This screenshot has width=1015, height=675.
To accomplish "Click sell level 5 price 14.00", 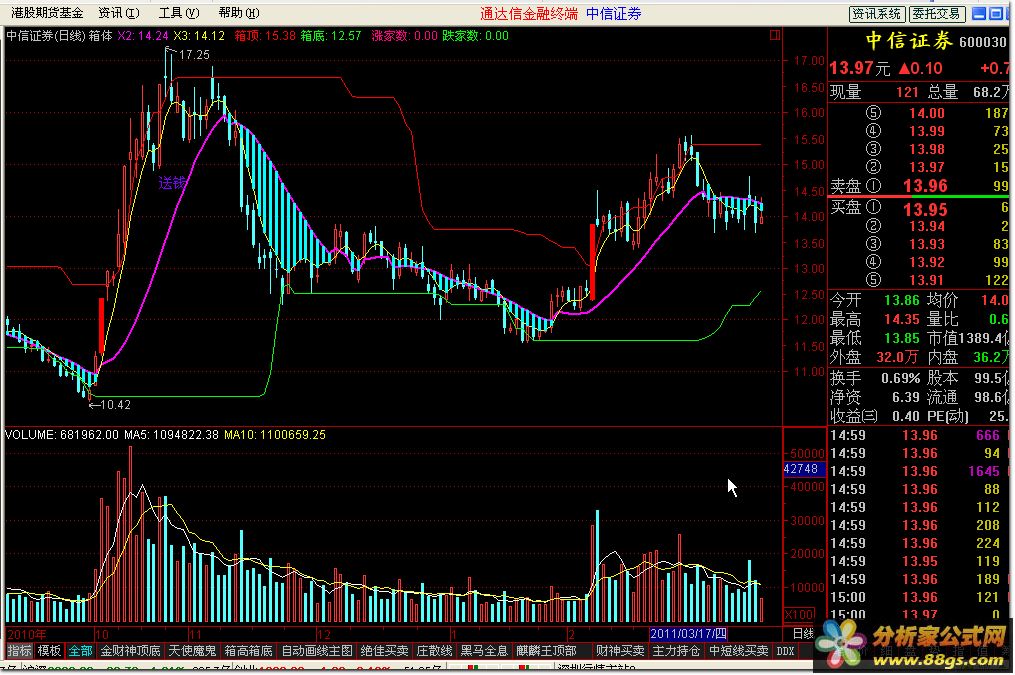I will (x=926, y=113).
